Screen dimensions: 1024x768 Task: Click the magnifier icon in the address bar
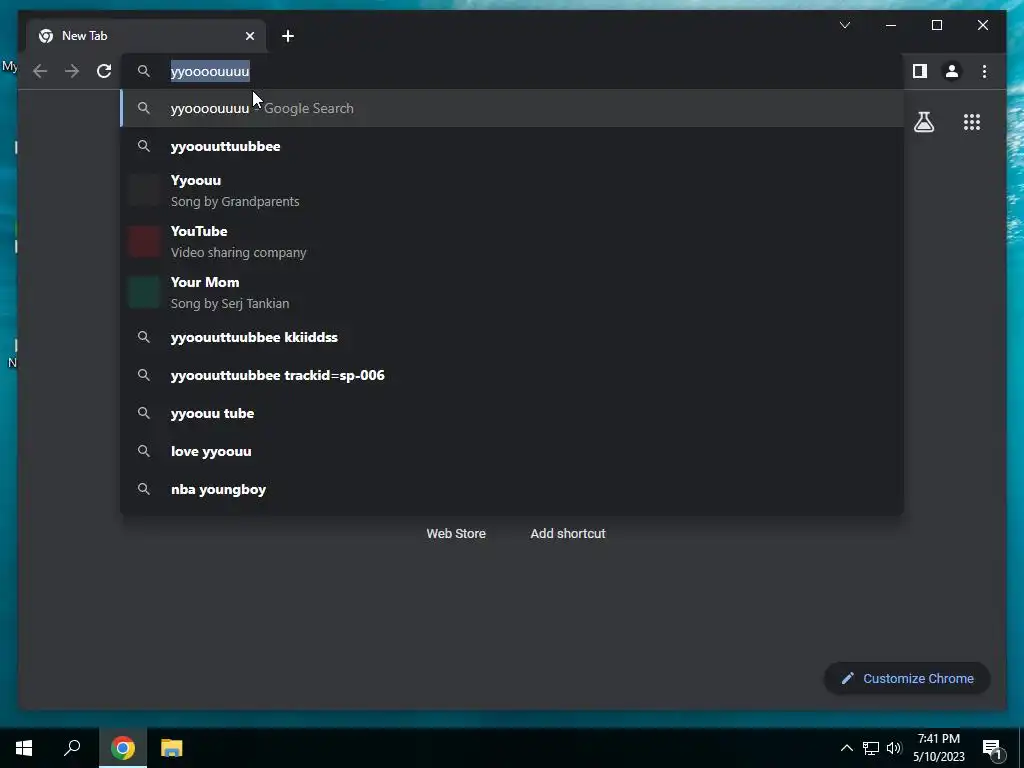[144, 71]
